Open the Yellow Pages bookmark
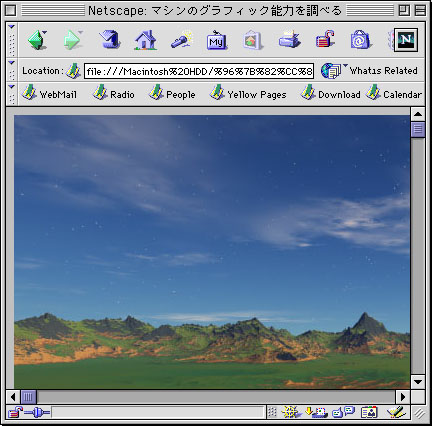This screenshot has width=432, height=426. click(x=248, y=94)
